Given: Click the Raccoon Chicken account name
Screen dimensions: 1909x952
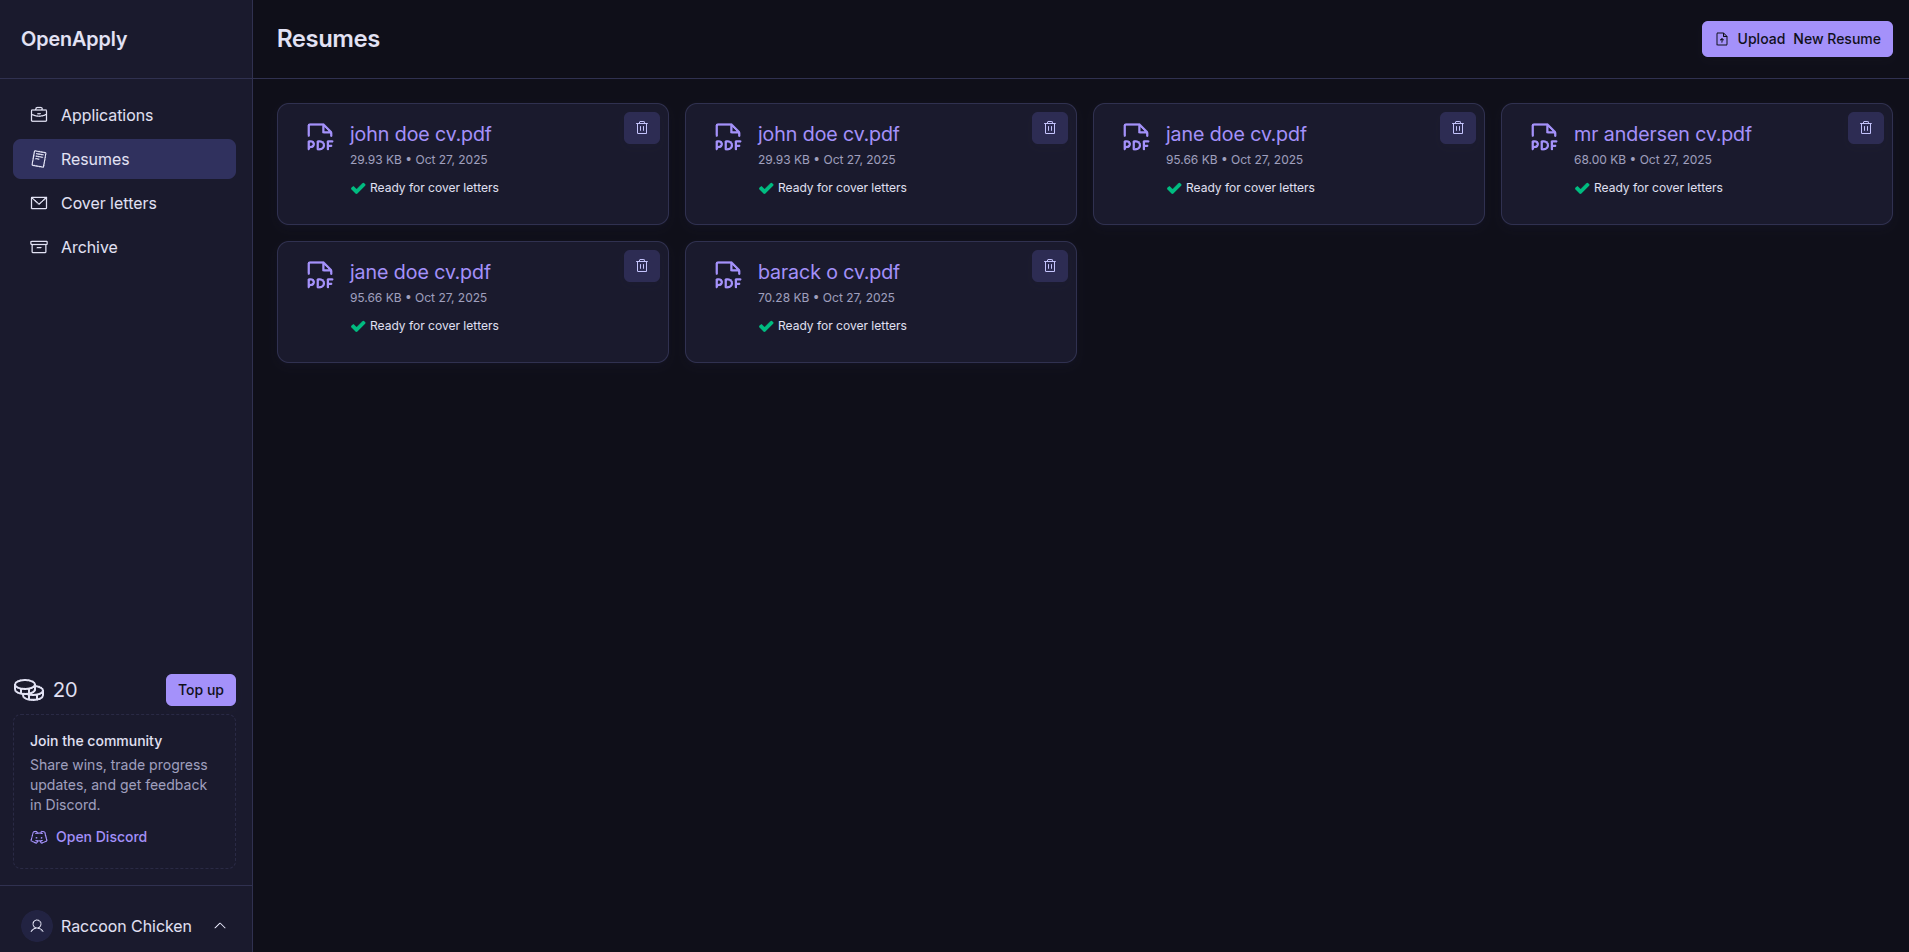Looking at the screenshot, I should pos(126,926).
